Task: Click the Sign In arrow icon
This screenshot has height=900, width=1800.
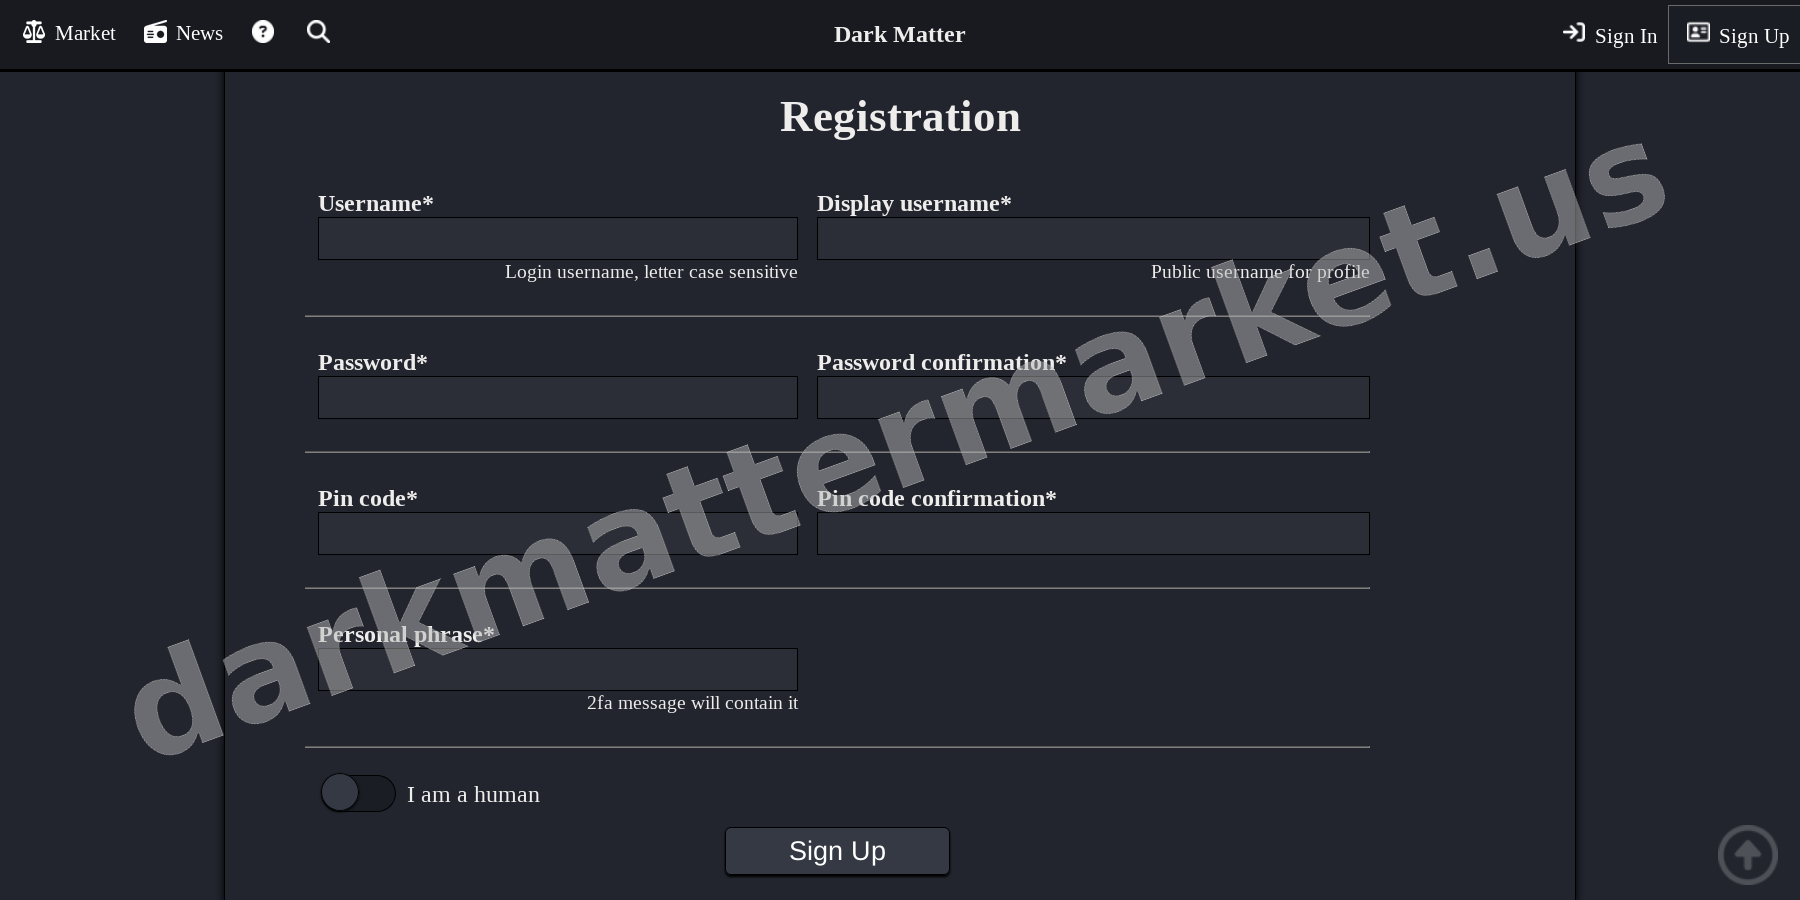Action: (1573, 33)
